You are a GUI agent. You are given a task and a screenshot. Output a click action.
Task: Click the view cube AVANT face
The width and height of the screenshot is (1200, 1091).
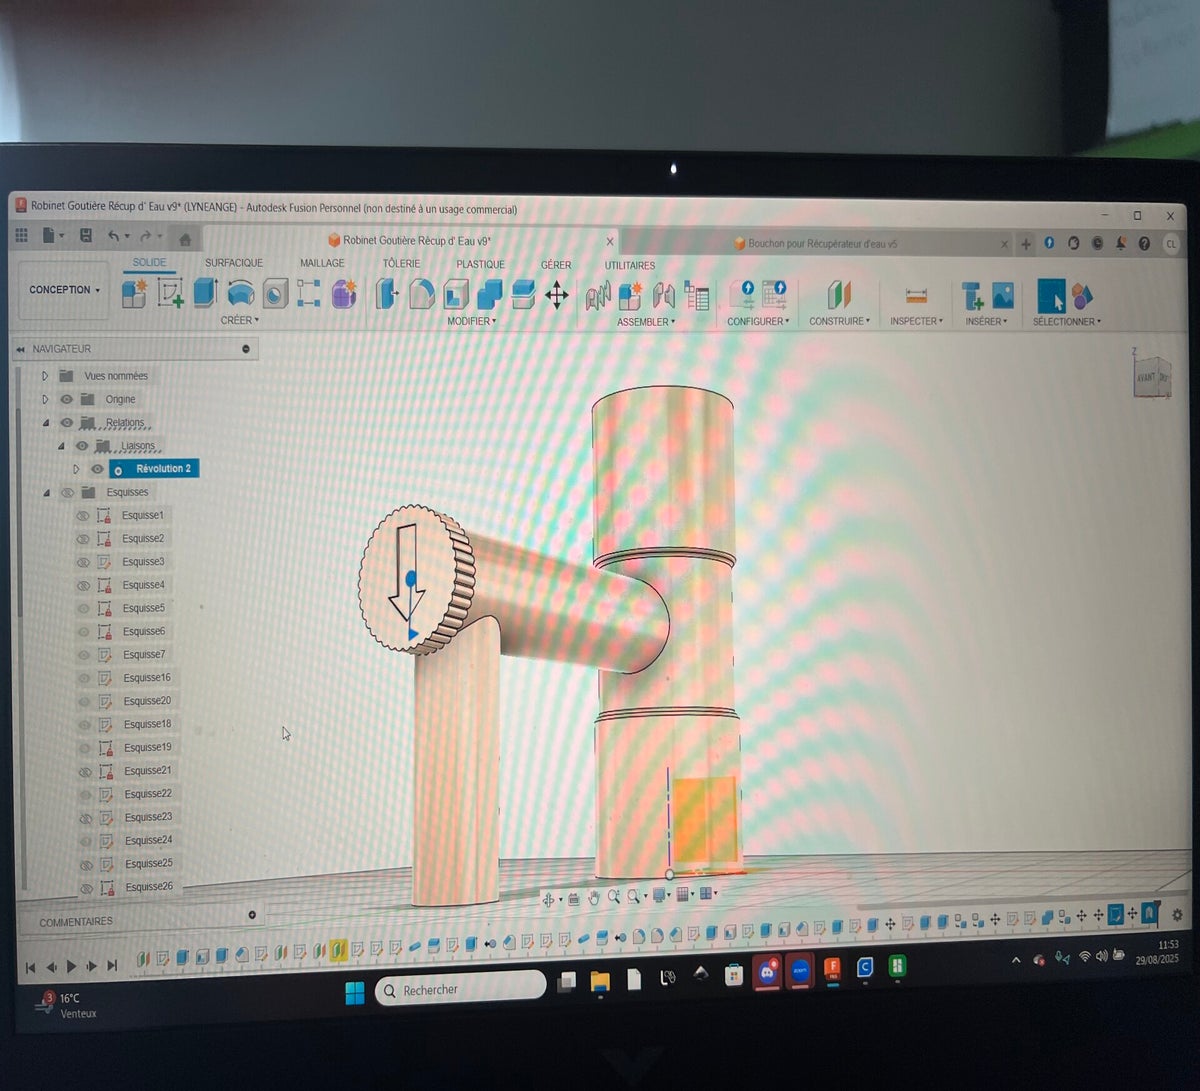coord(1145,378)
